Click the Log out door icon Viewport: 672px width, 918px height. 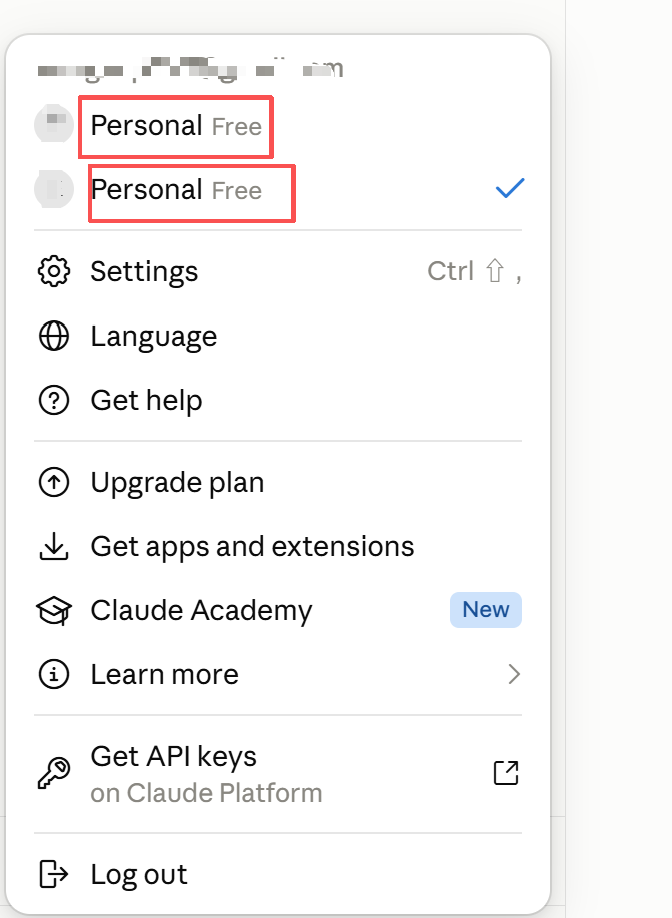click(54, 874)
